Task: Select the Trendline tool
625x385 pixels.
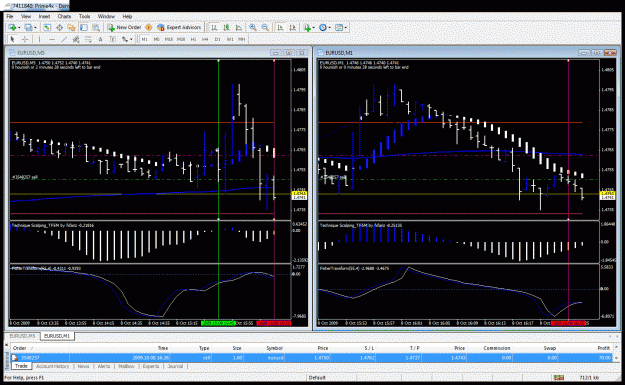Action: coord(64,39)
